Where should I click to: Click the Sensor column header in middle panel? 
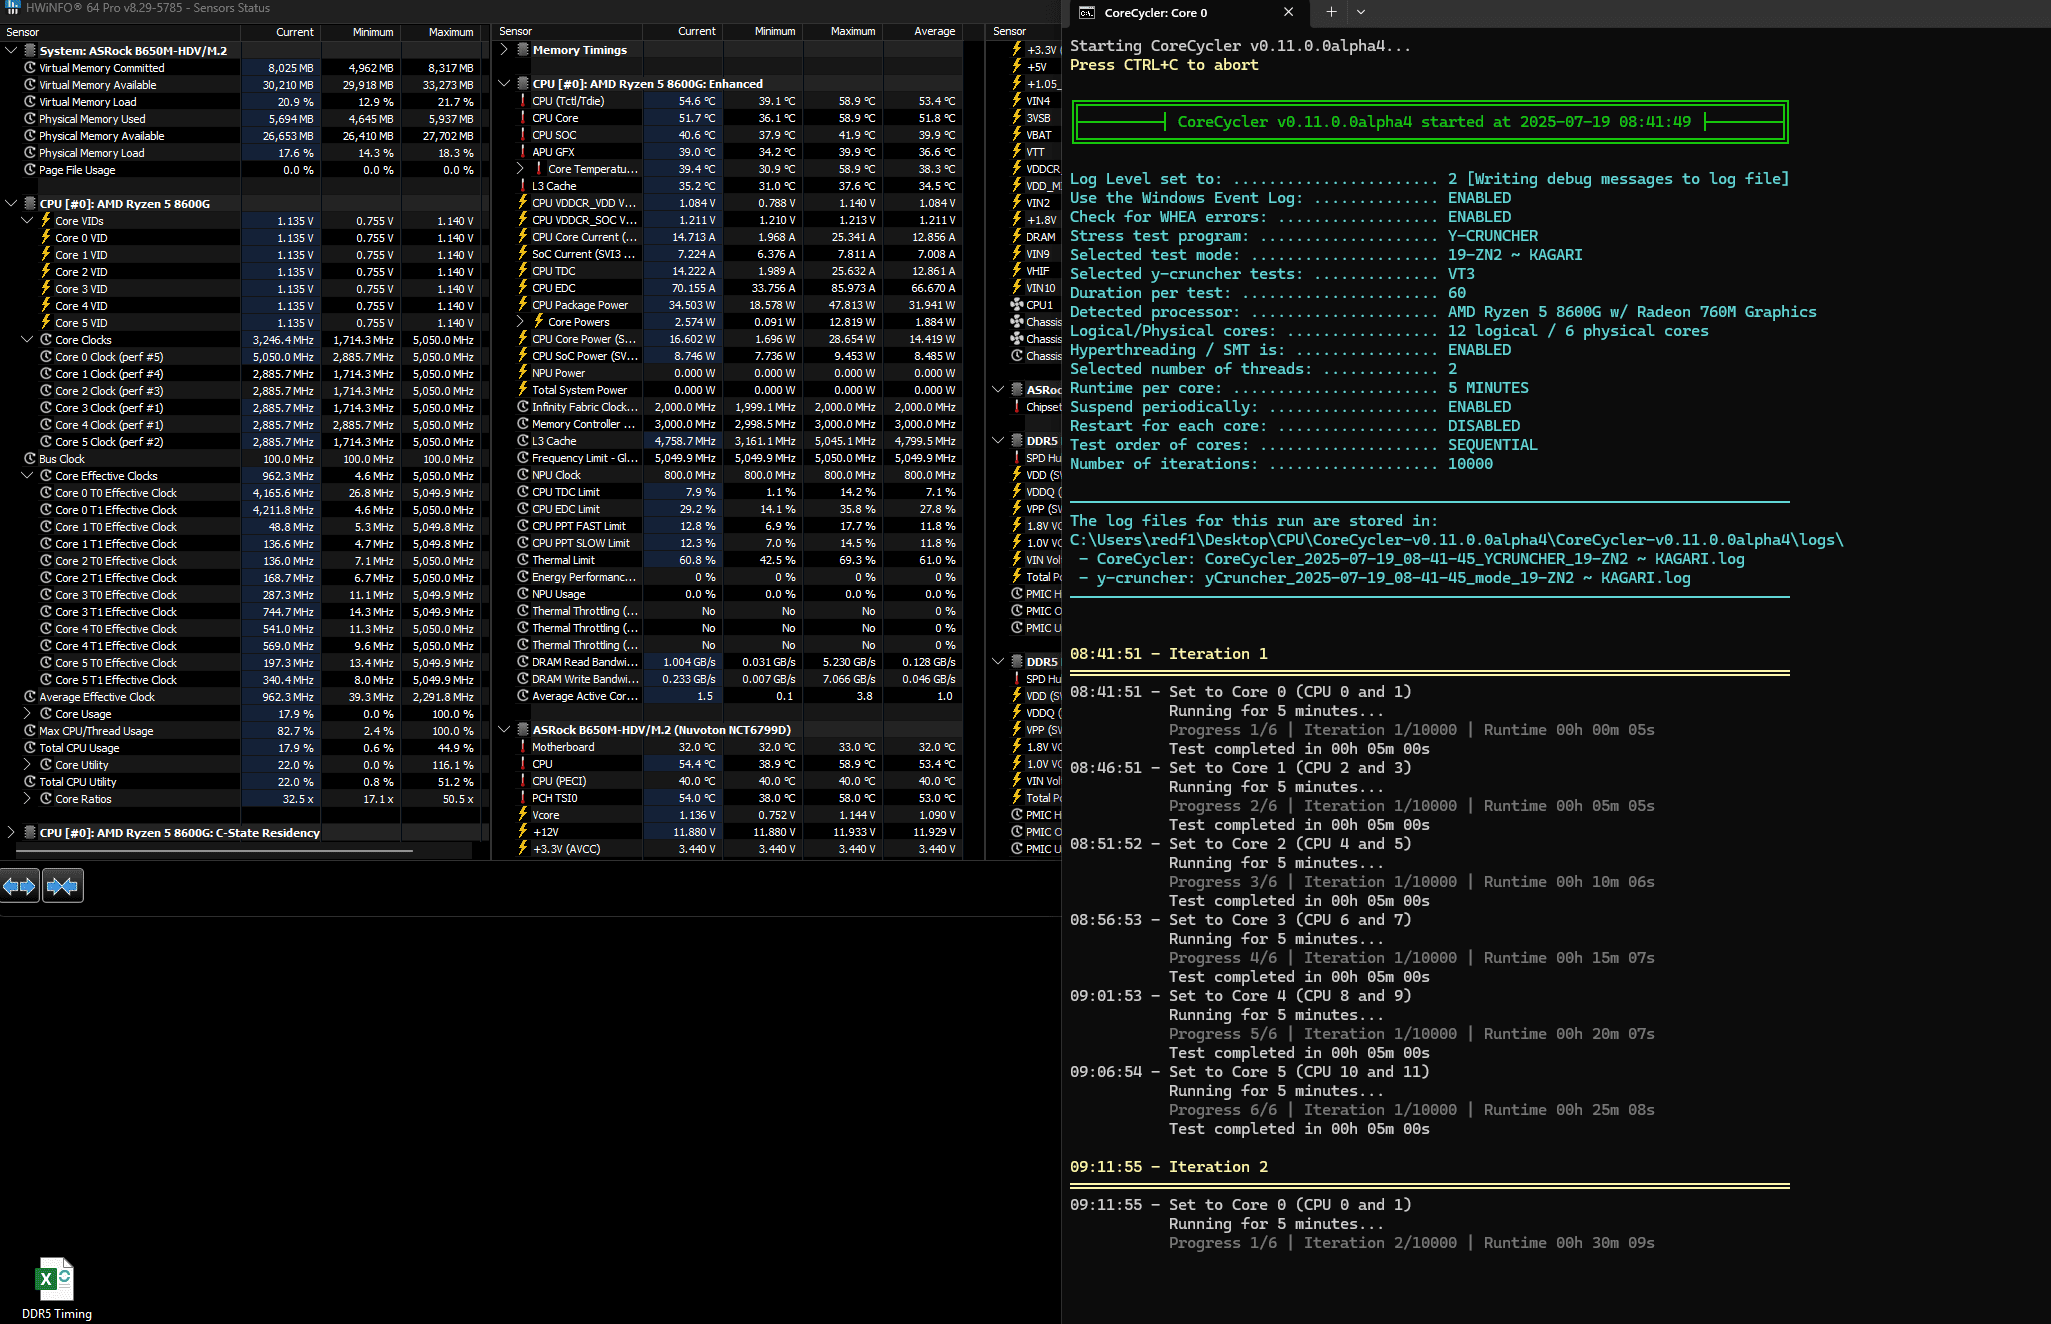click(568, 31)
